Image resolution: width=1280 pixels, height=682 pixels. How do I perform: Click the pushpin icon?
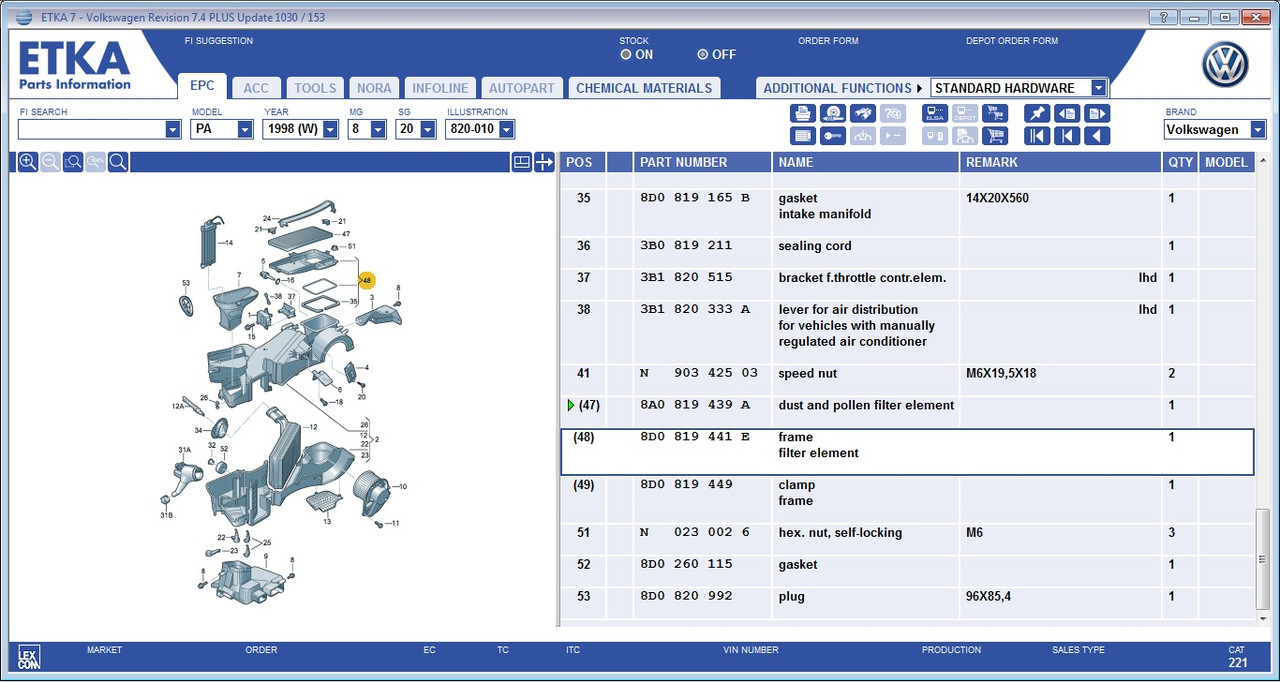pos(1037,113)
